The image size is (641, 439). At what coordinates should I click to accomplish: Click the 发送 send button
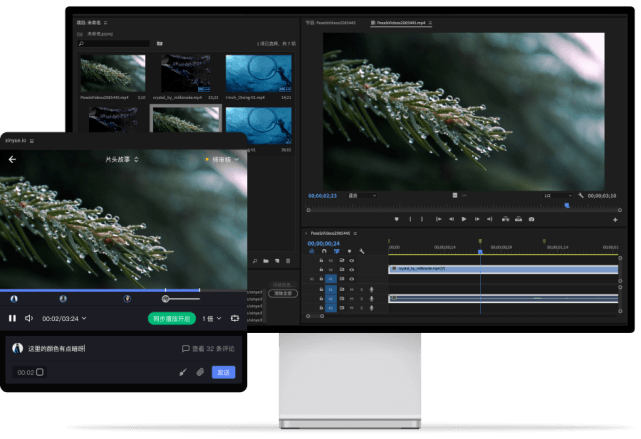pyautogui.click(x=223, y=372)
